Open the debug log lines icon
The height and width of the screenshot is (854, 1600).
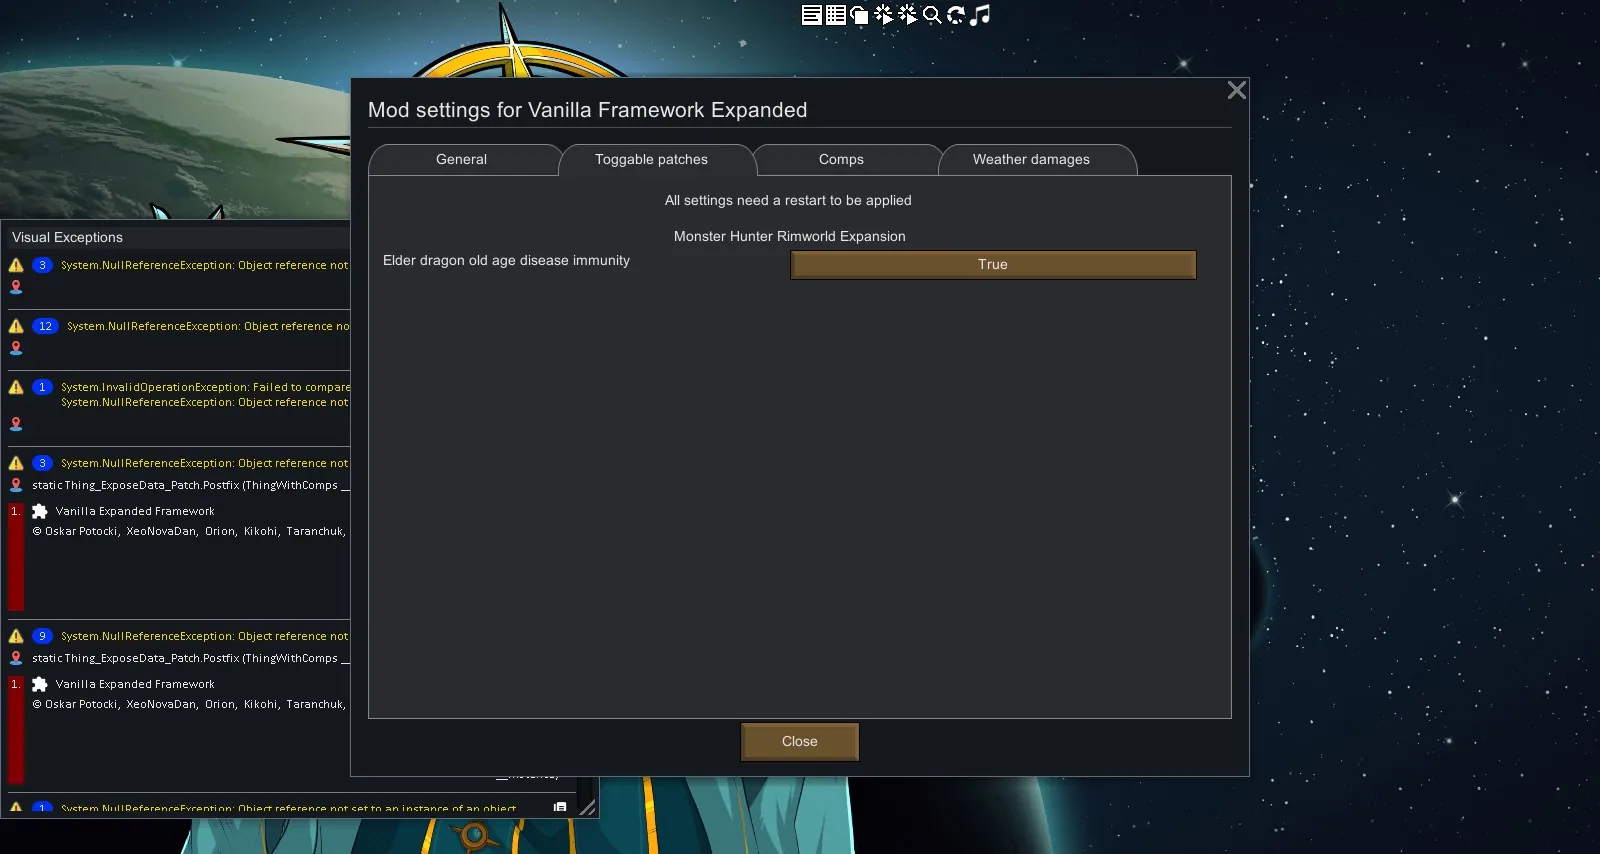(x=811, y=15)
